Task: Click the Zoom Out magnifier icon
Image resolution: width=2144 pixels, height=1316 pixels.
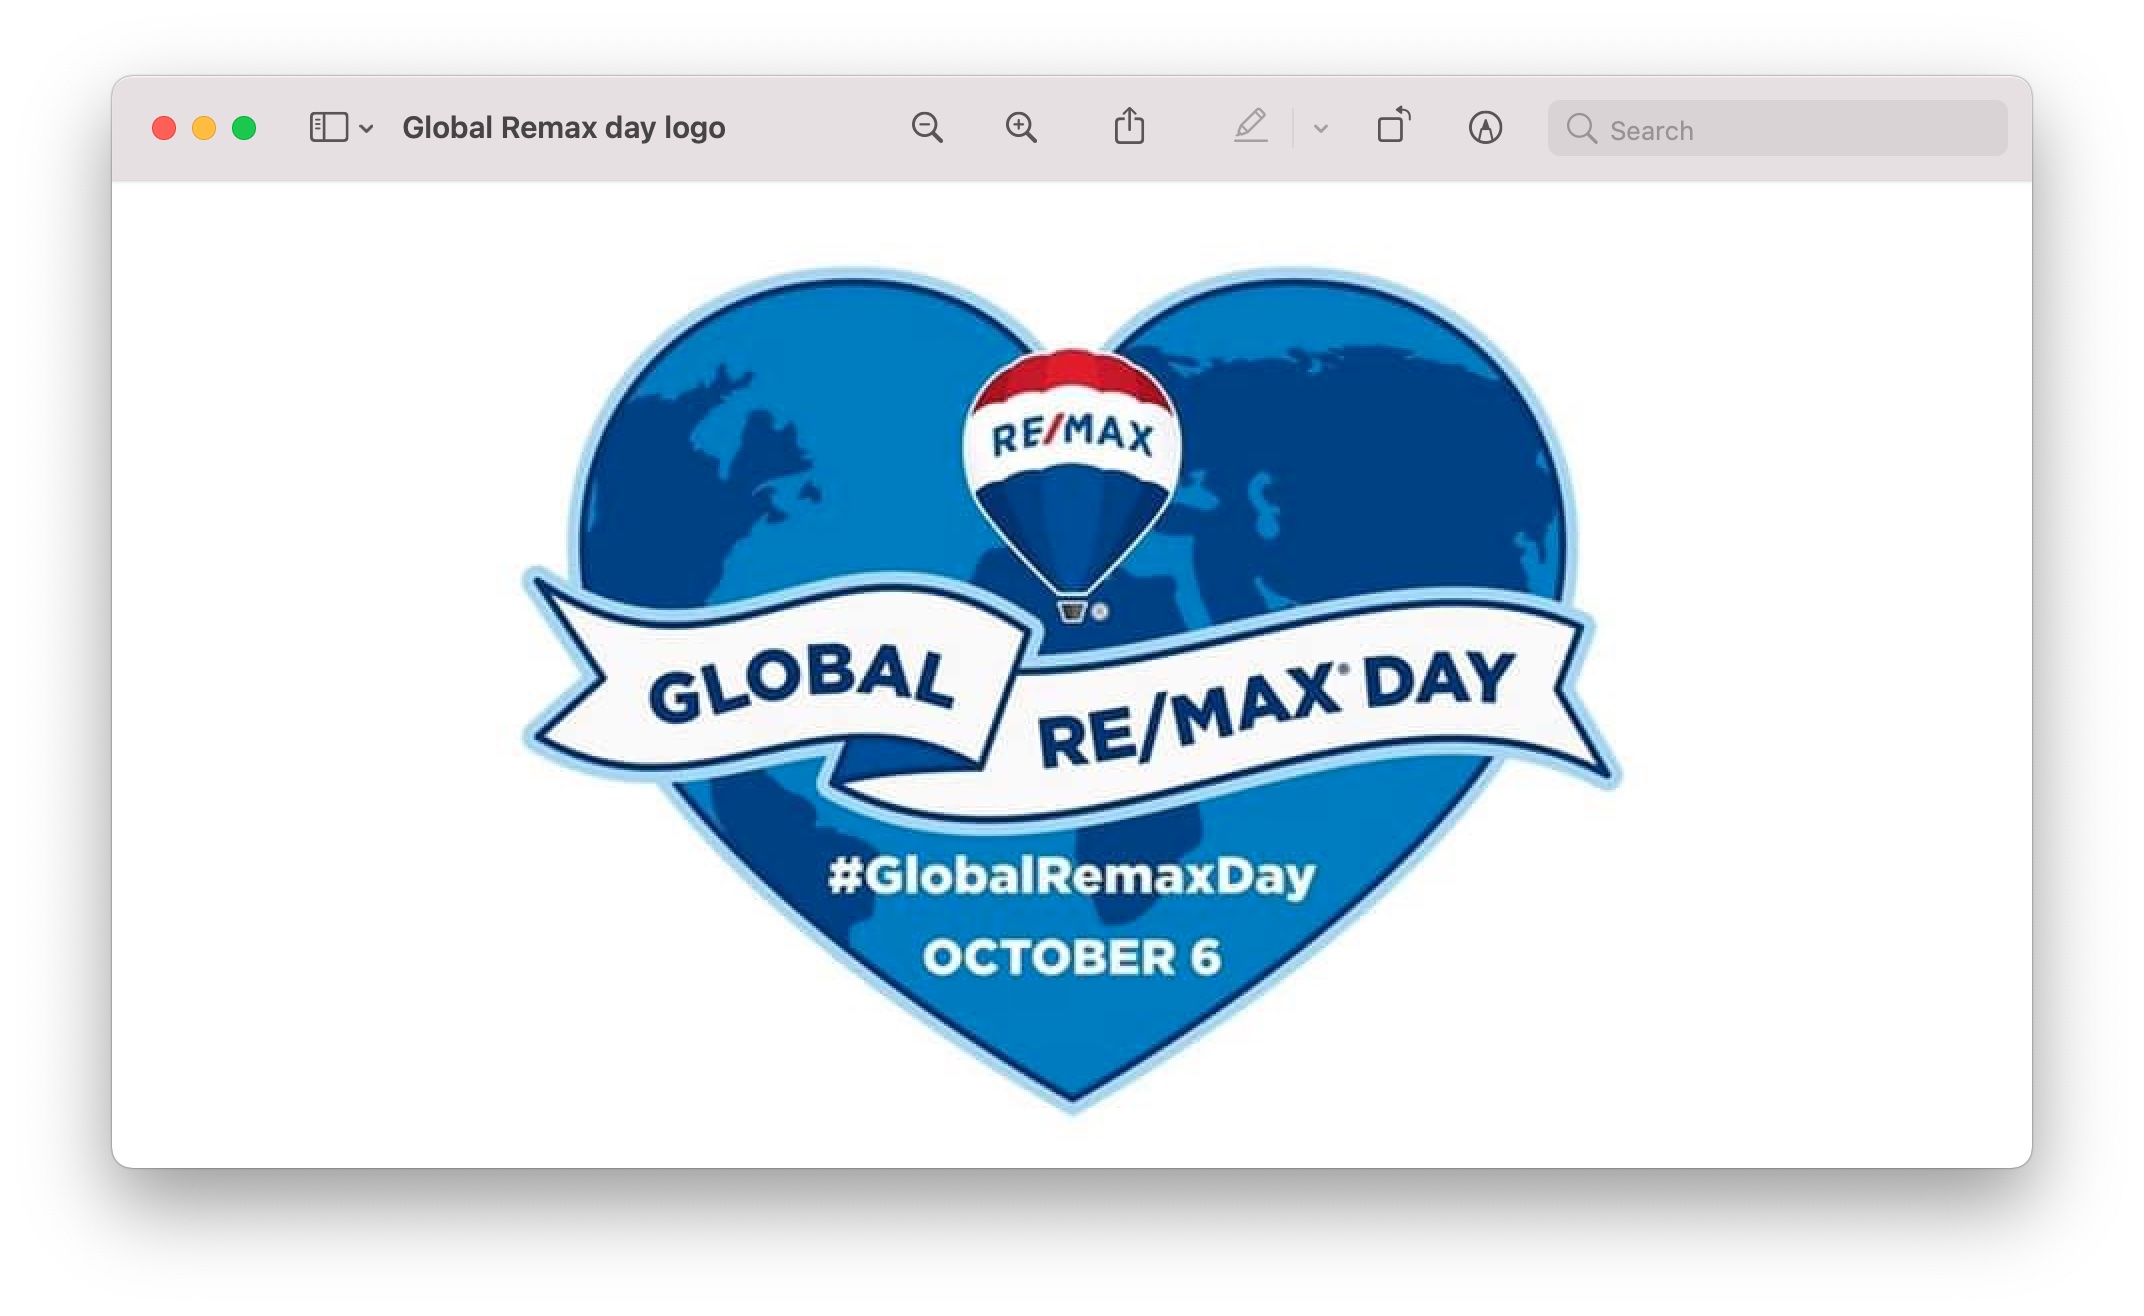Action: click(x=927, y=128)
